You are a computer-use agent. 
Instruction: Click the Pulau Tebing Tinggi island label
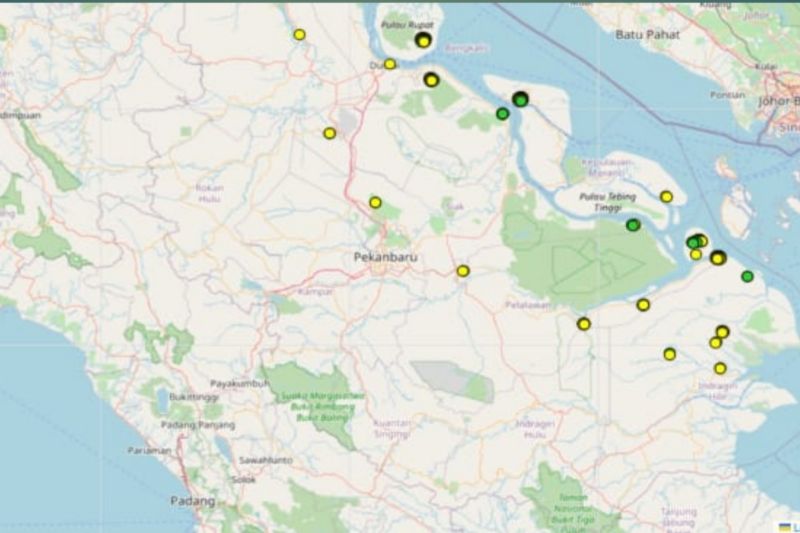607,203
